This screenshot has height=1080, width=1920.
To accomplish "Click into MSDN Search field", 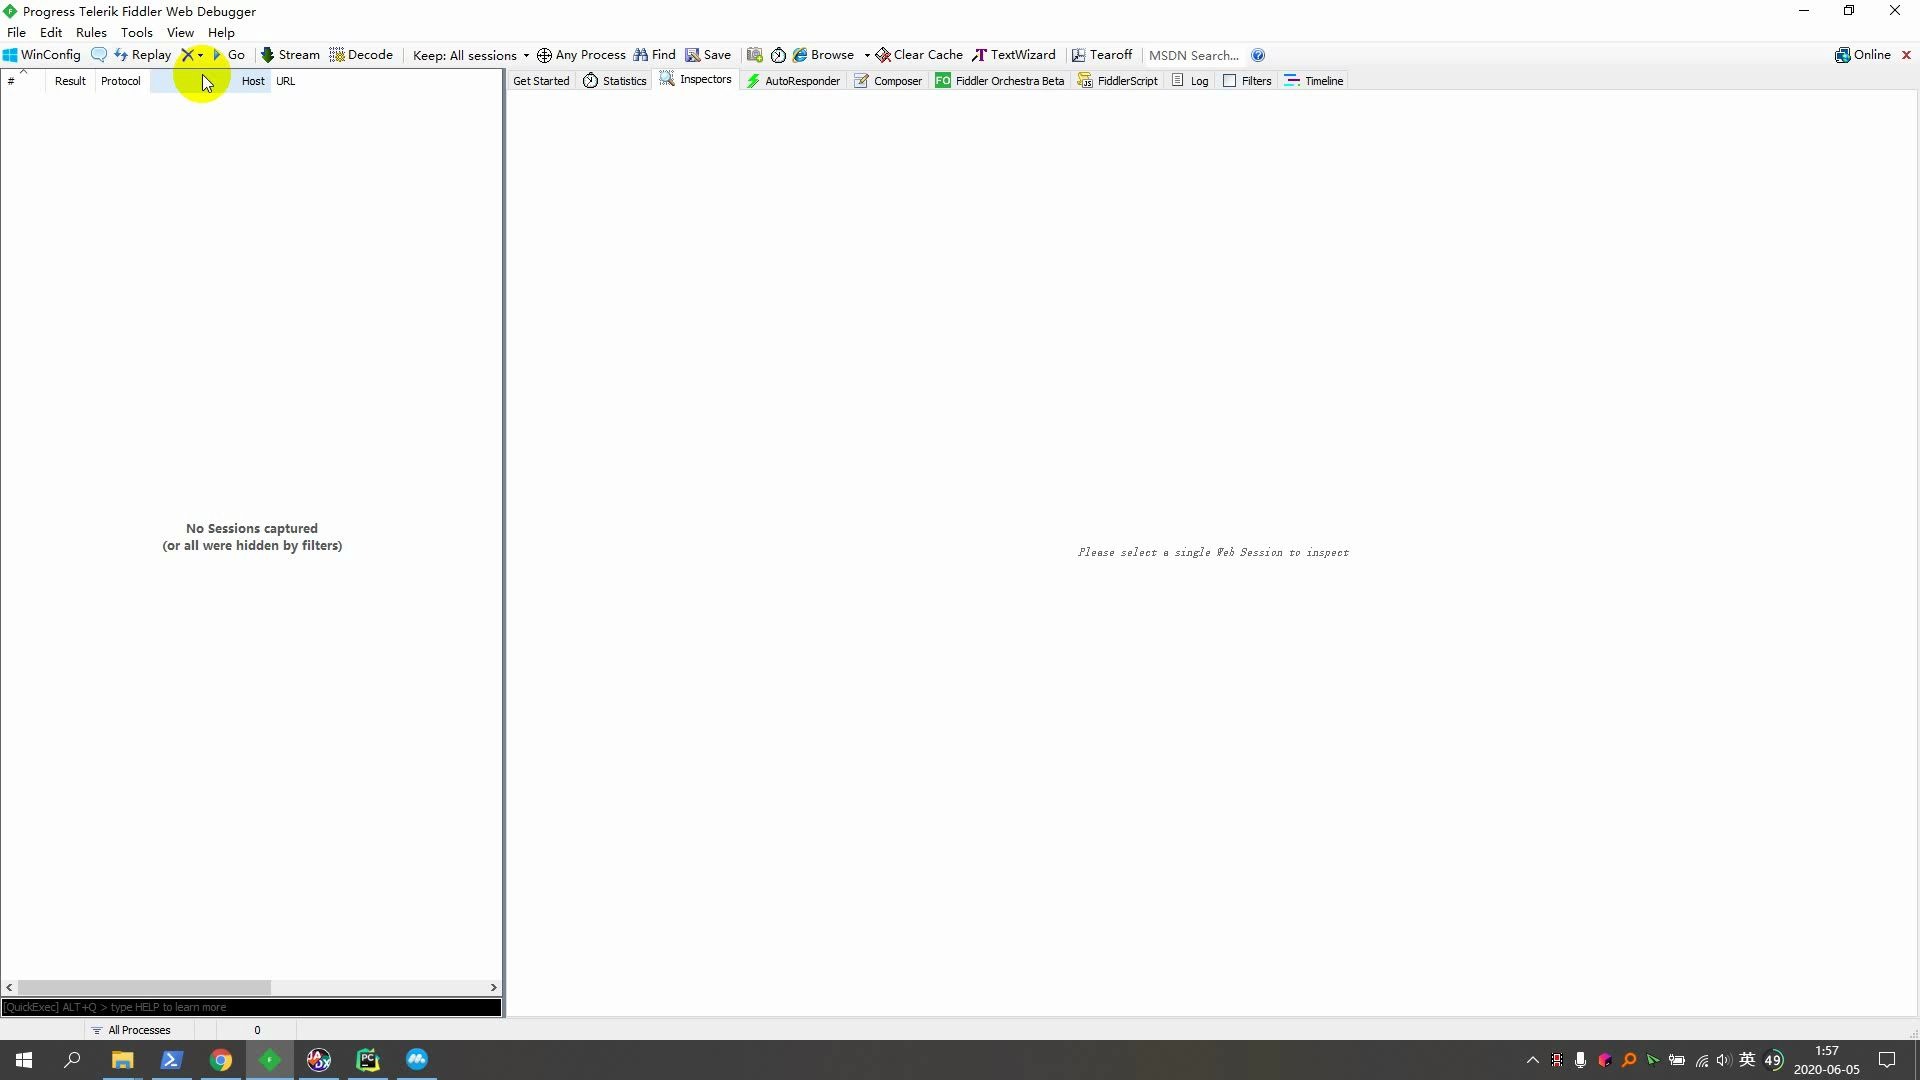I will pyautogui.click(x=1194, y=55).
